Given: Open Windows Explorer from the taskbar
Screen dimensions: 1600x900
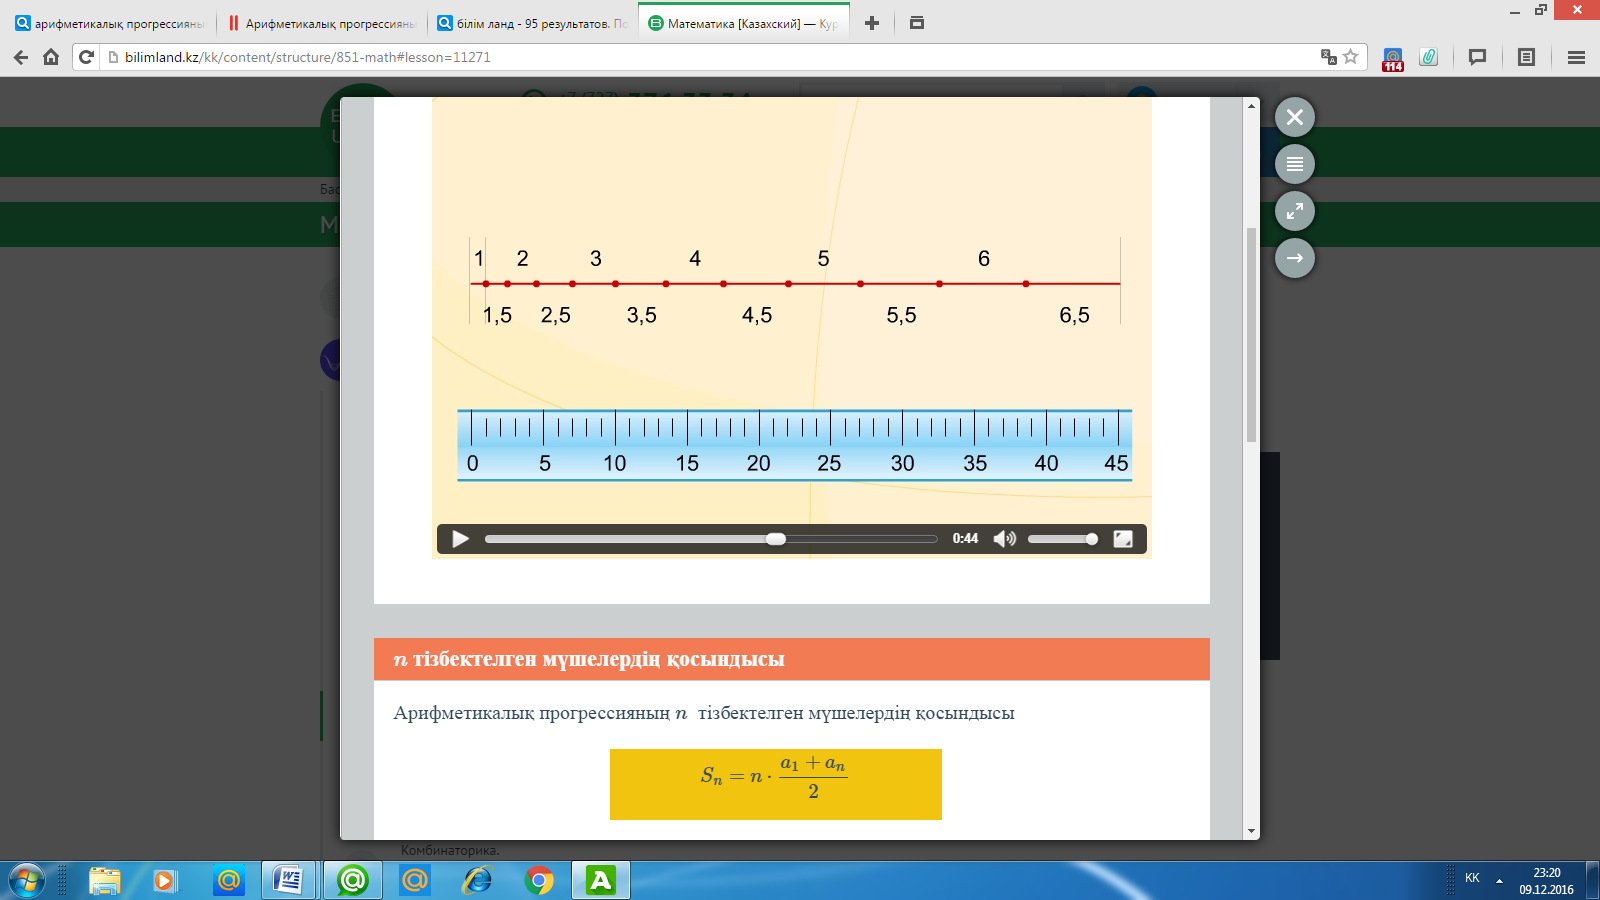Looking at the screenshot, I should click(x=104, y=881).
